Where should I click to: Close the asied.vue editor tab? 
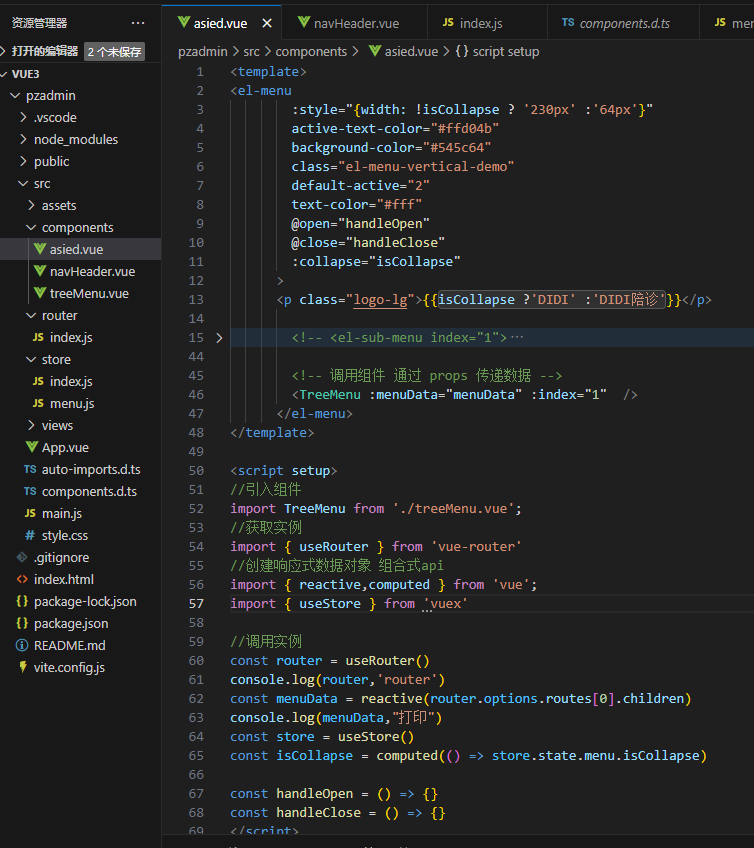[267, 23]
